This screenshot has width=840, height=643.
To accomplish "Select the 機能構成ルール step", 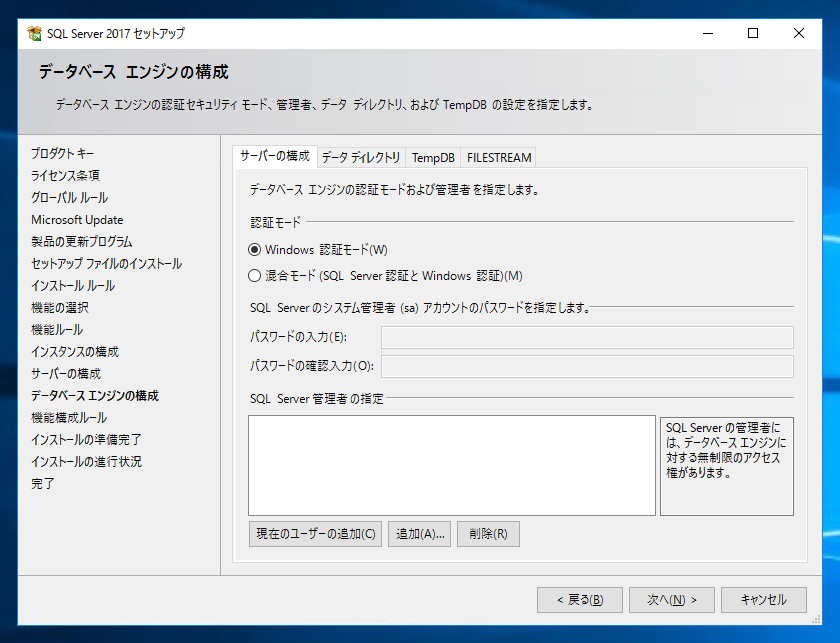I will (69, 417).
